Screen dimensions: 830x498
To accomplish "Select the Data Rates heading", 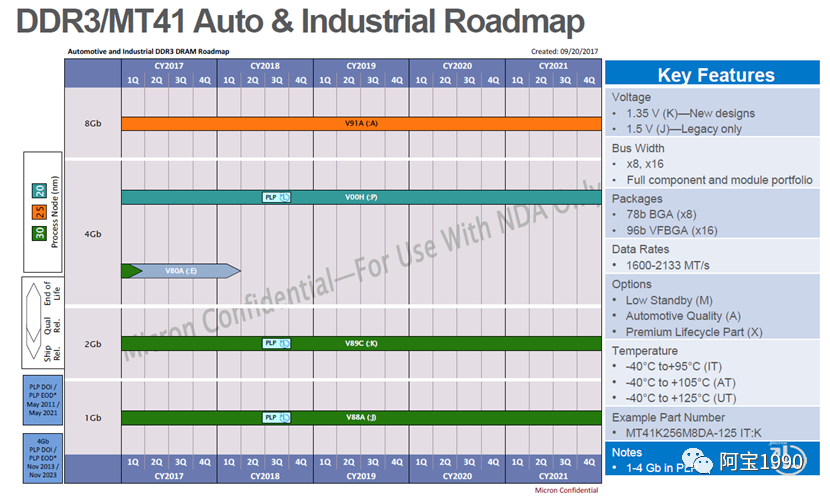I will (640, 249).
